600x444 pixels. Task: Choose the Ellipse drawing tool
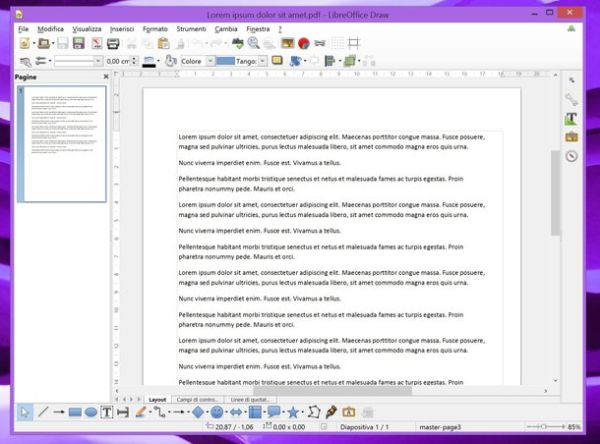[91, 411]
